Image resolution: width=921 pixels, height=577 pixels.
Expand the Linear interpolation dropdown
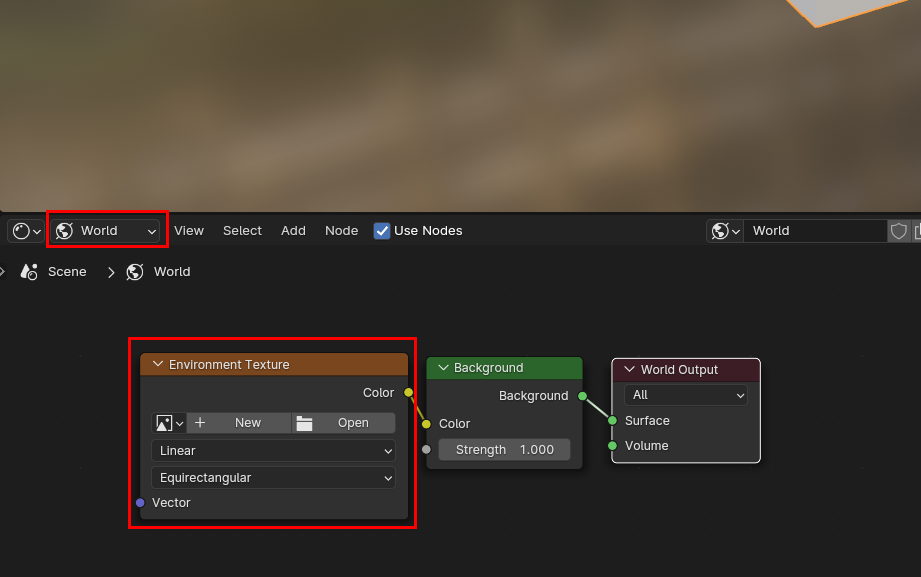coord(273,451)
